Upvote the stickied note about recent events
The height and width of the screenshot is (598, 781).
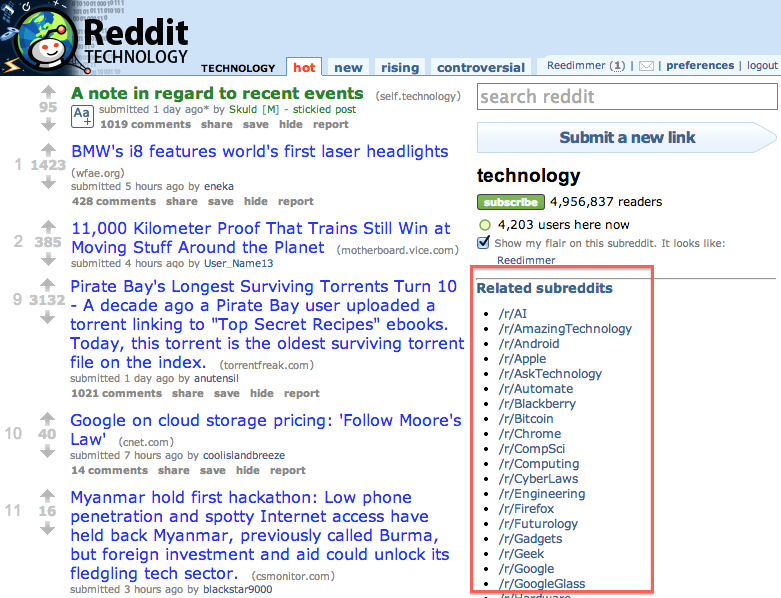[48, 92]
